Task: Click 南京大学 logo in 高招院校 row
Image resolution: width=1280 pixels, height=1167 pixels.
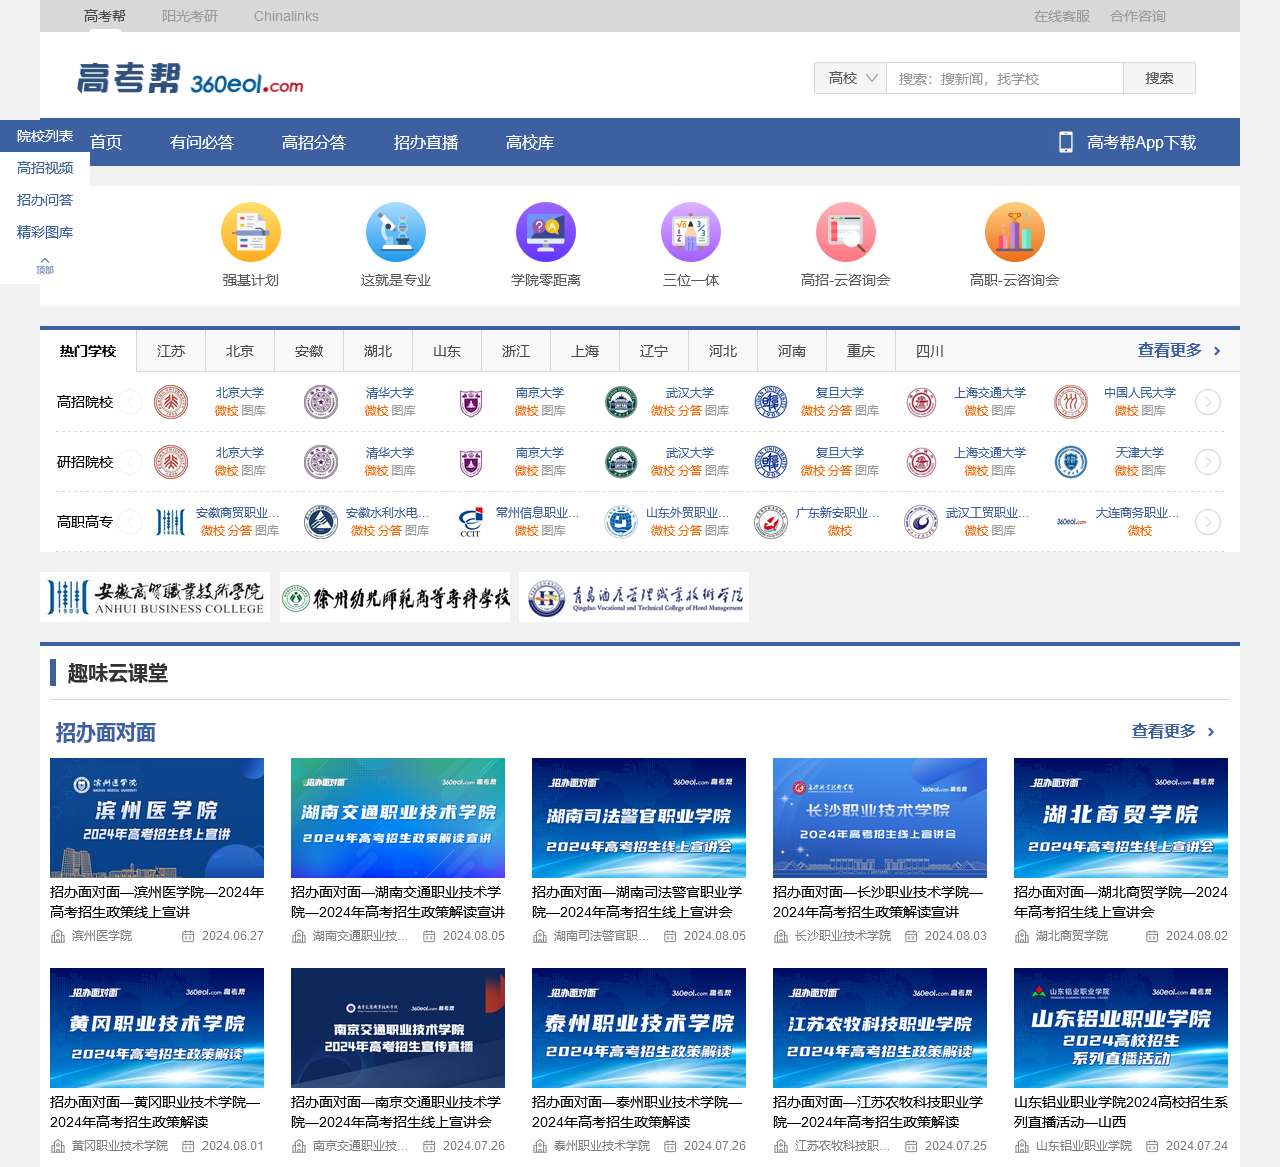Action: (471, 402)
